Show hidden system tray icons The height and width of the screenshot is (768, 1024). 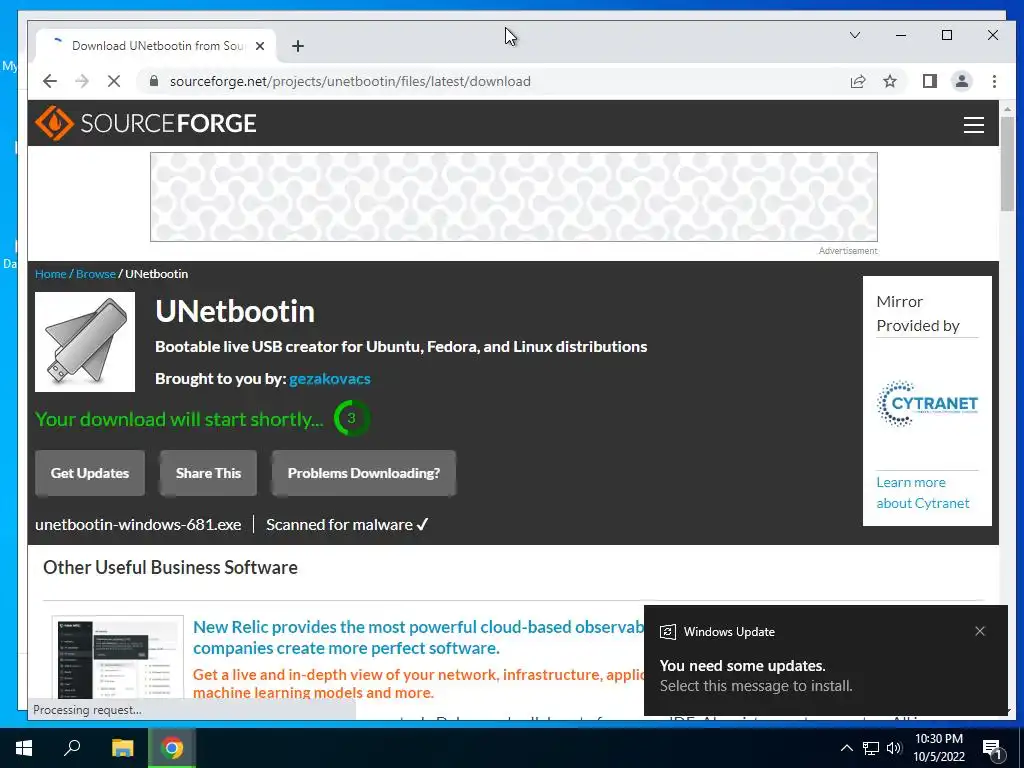pos(846,748)
